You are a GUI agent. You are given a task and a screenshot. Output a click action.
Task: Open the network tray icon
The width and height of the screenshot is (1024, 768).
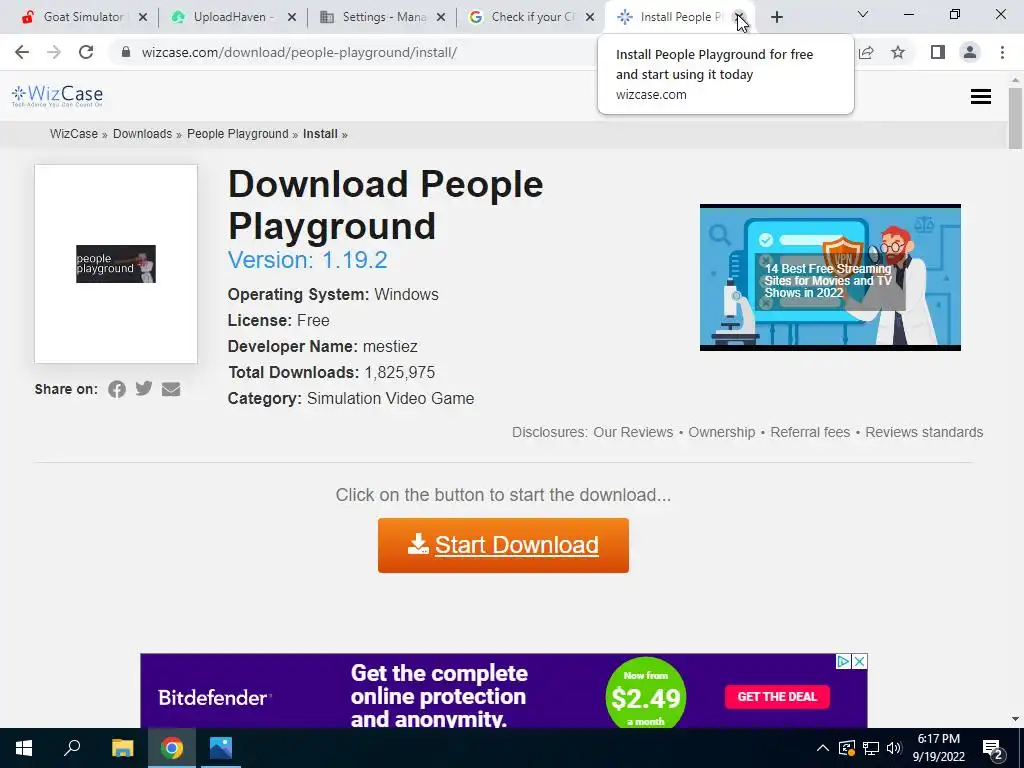point(871,748)
